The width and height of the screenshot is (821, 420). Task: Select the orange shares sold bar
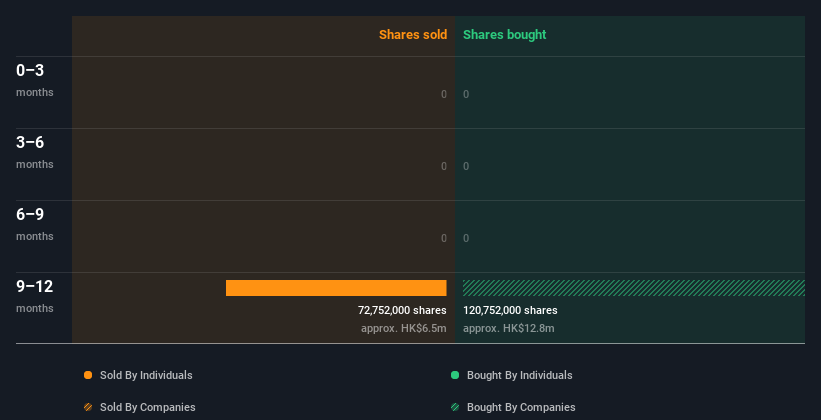click(x=336, y=288)
